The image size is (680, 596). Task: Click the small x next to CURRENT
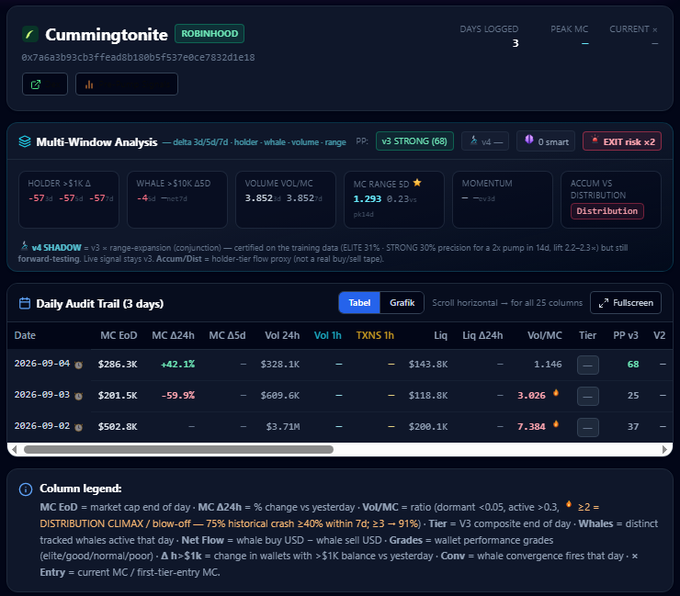pyautogui.click(x=655, y=30)
